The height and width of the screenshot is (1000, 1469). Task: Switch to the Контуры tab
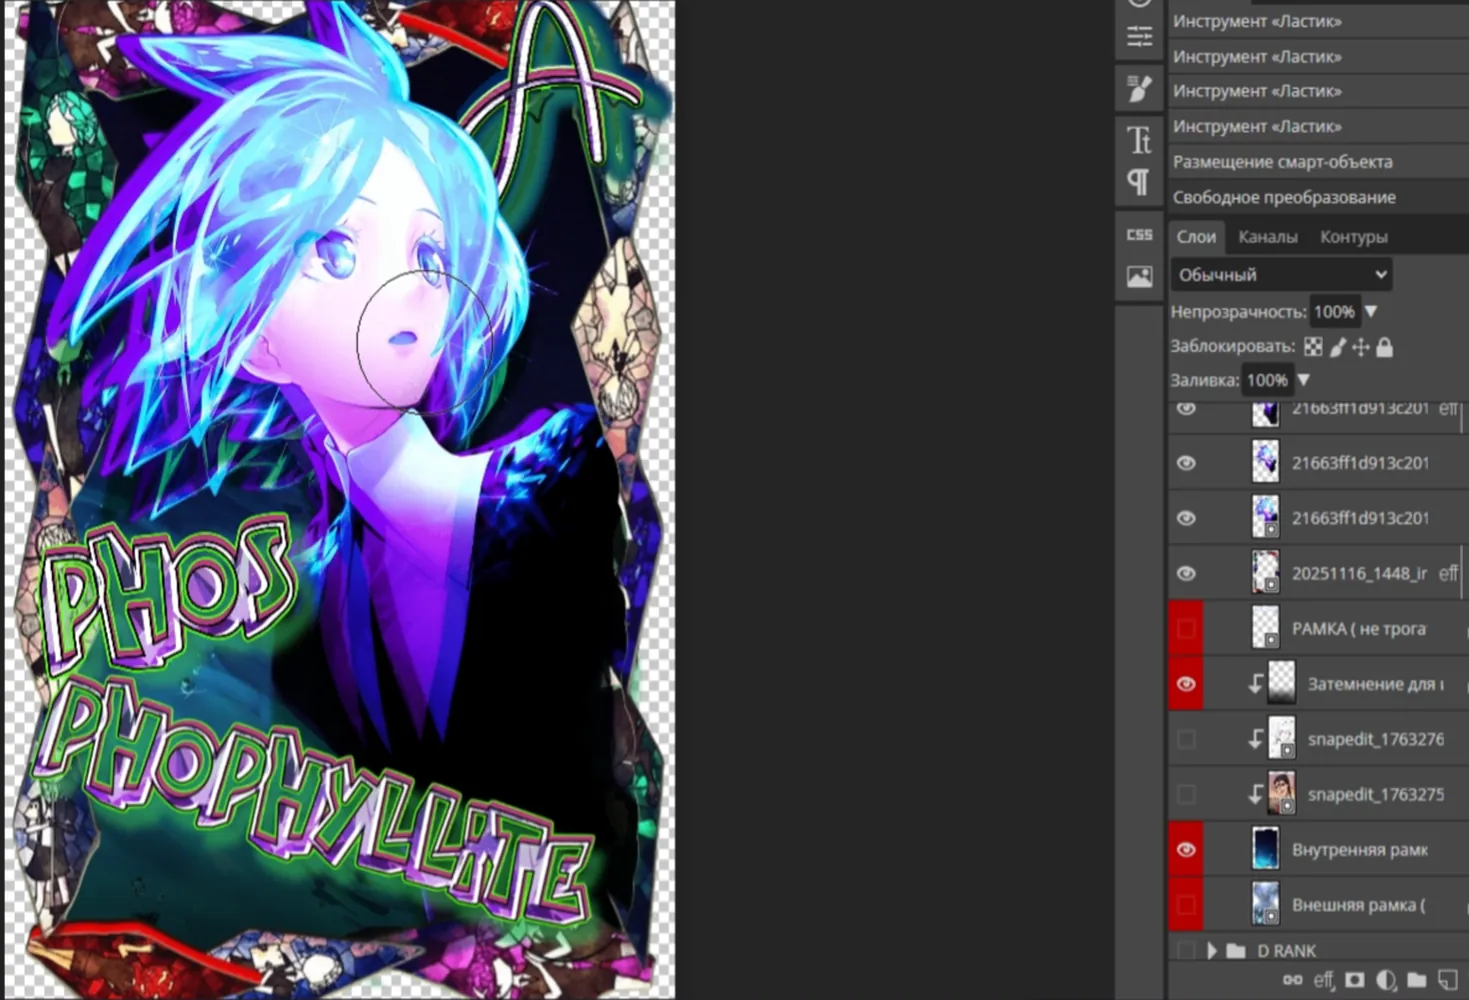tap(1353, 237)
